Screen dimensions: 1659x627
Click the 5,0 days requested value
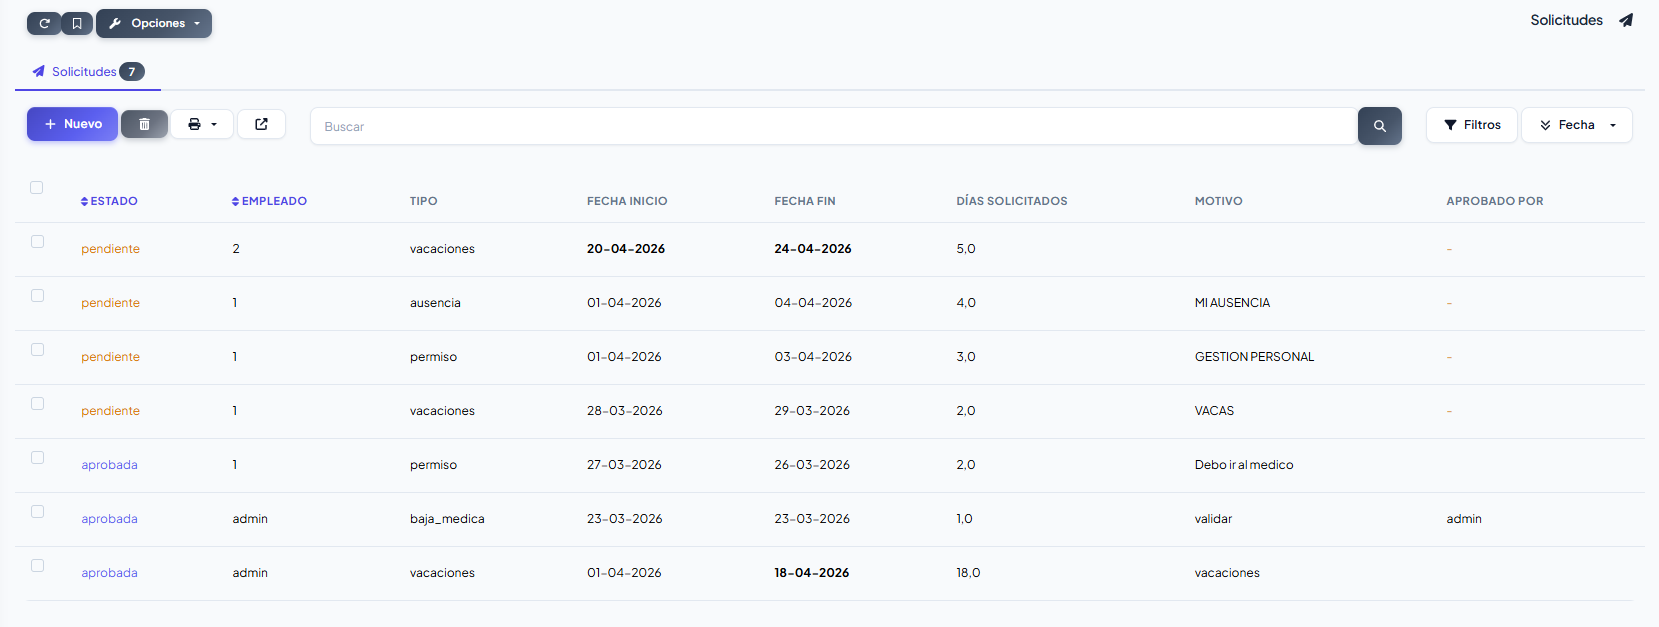[966, 249]
